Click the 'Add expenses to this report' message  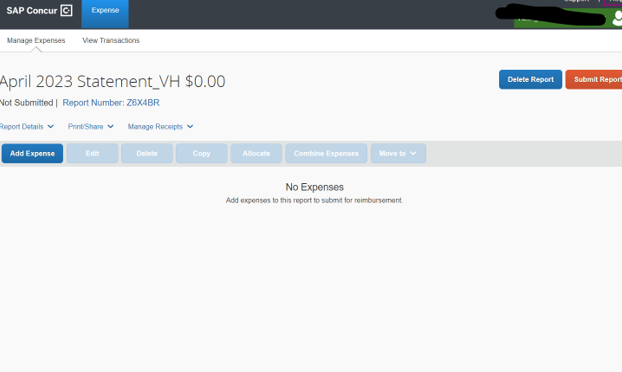[314, 200]
